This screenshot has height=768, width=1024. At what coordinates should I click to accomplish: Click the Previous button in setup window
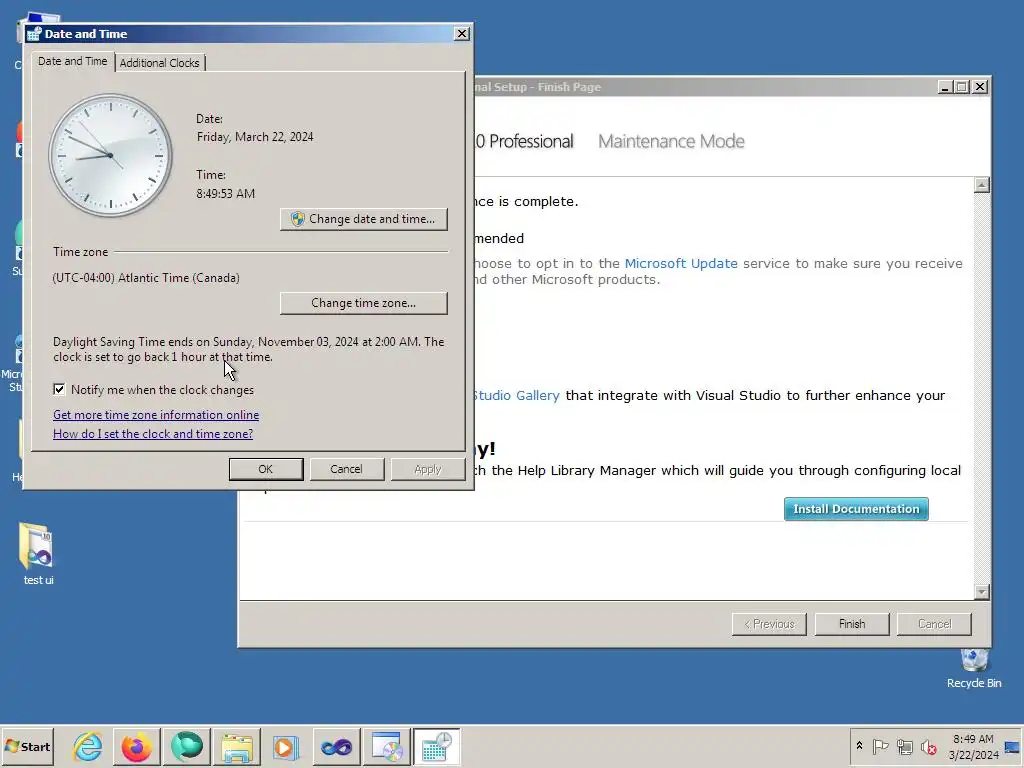pyautogui.click(x=769, y=624)
